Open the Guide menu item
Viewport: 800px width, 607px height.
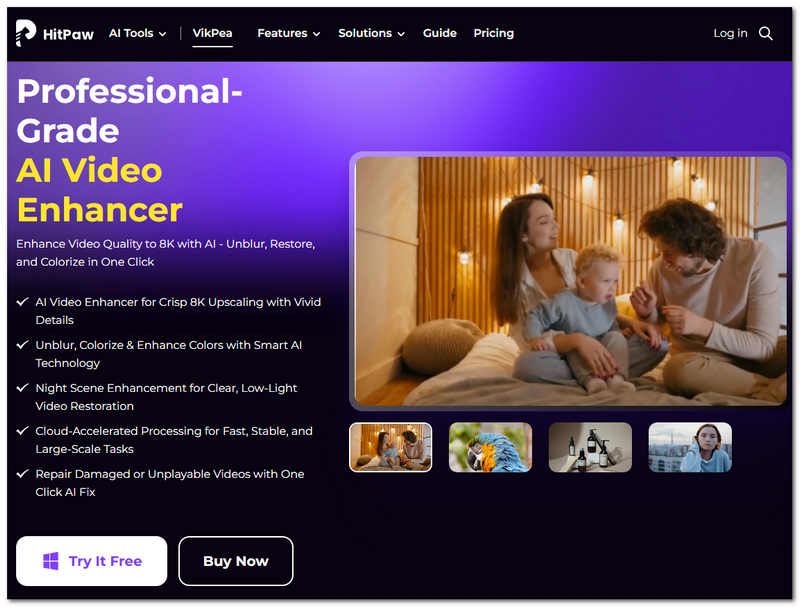439,33
